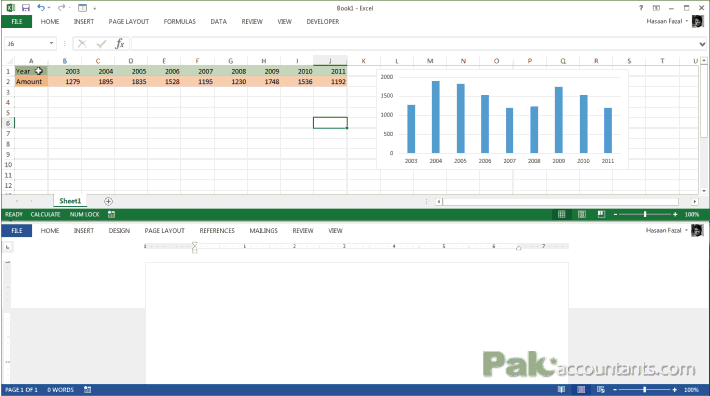Open the Excel FILE tab
Viewport: 710px width, 396px height.
(x=17, y=22)
